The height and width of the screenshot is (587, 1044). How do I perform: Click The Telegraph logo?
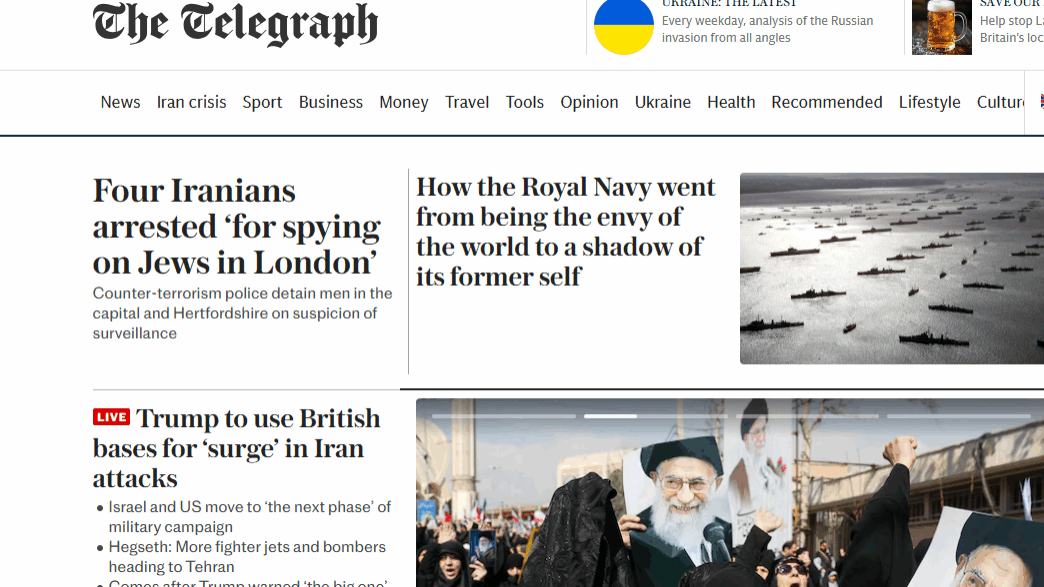pyautogui.click(x=235, y=25)
